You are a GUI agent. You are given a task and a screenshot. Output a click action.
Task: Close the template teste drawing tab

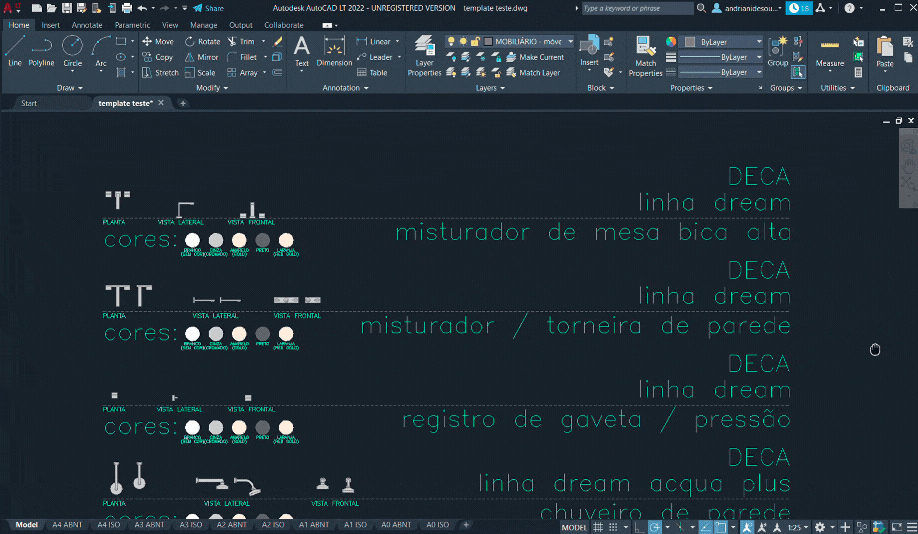click(x=161, y=102)
